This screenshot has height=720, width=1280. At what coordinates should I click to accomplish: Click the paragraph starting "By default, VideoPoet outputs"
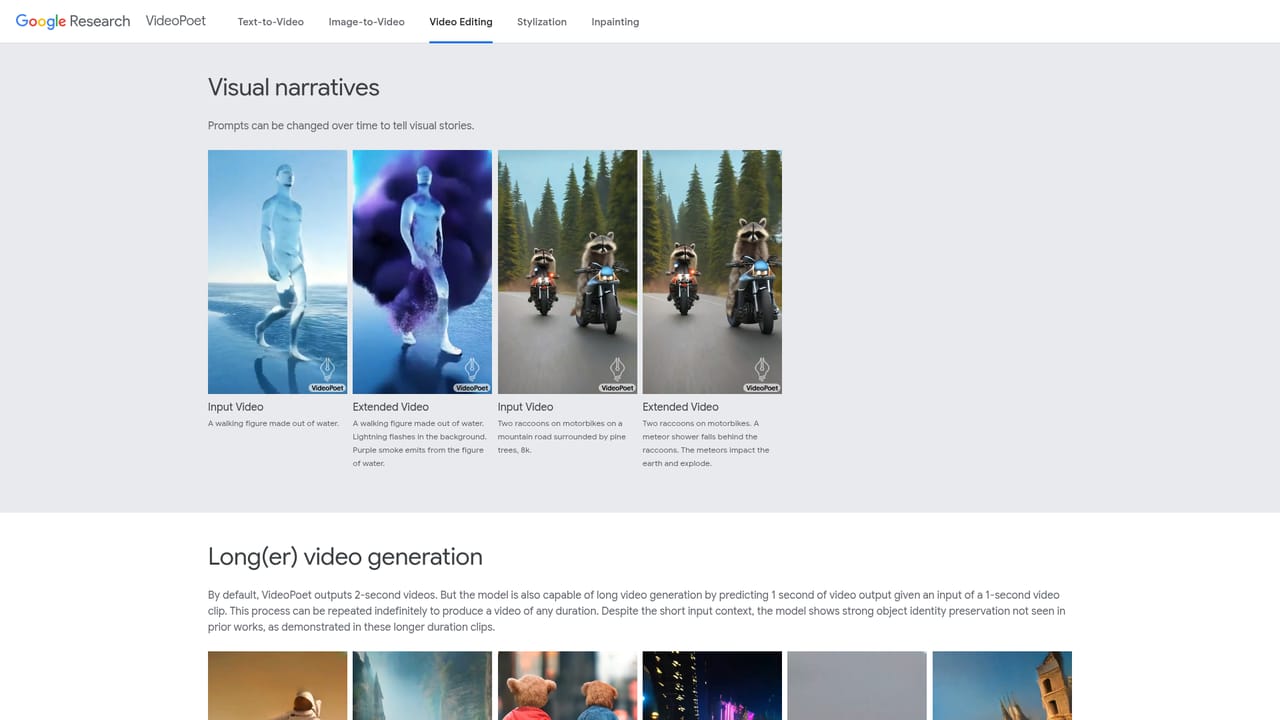coord(636,611)
